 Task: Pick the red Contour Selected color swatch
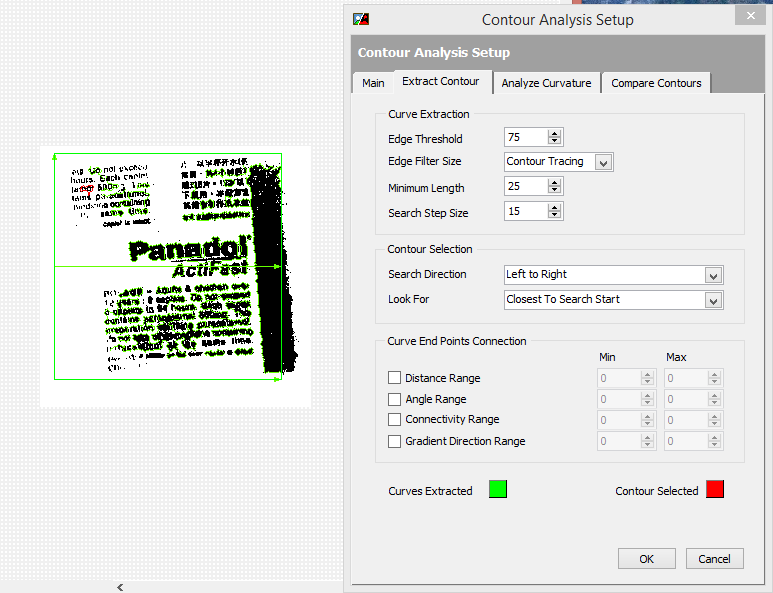715,489
